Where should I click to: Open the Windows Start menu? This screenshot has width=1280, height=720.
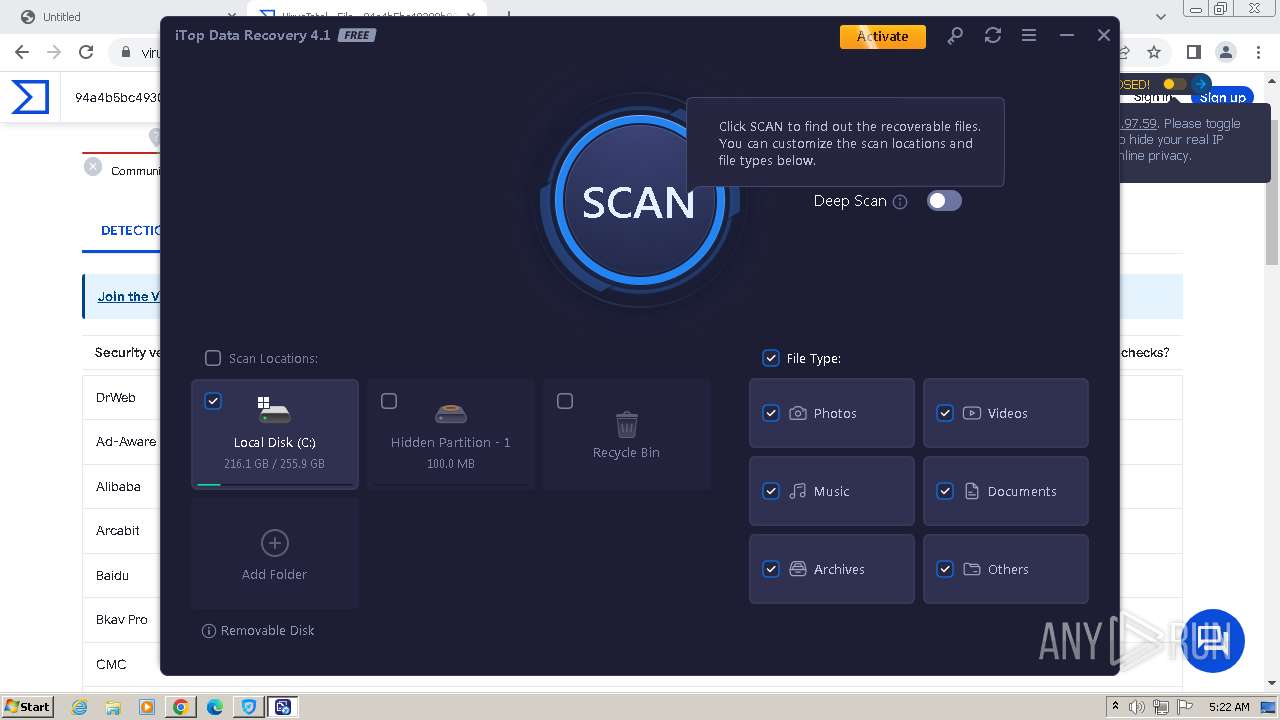pyautogui.click(x=28, y=706)
